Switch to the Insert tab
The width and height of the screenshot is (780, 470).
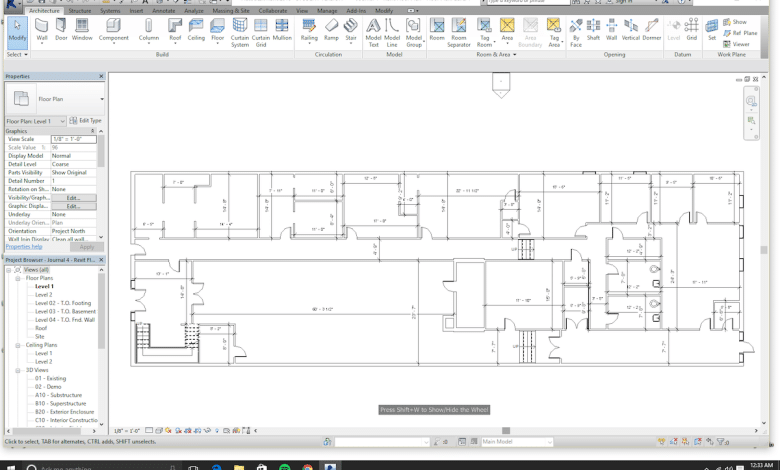136,10
